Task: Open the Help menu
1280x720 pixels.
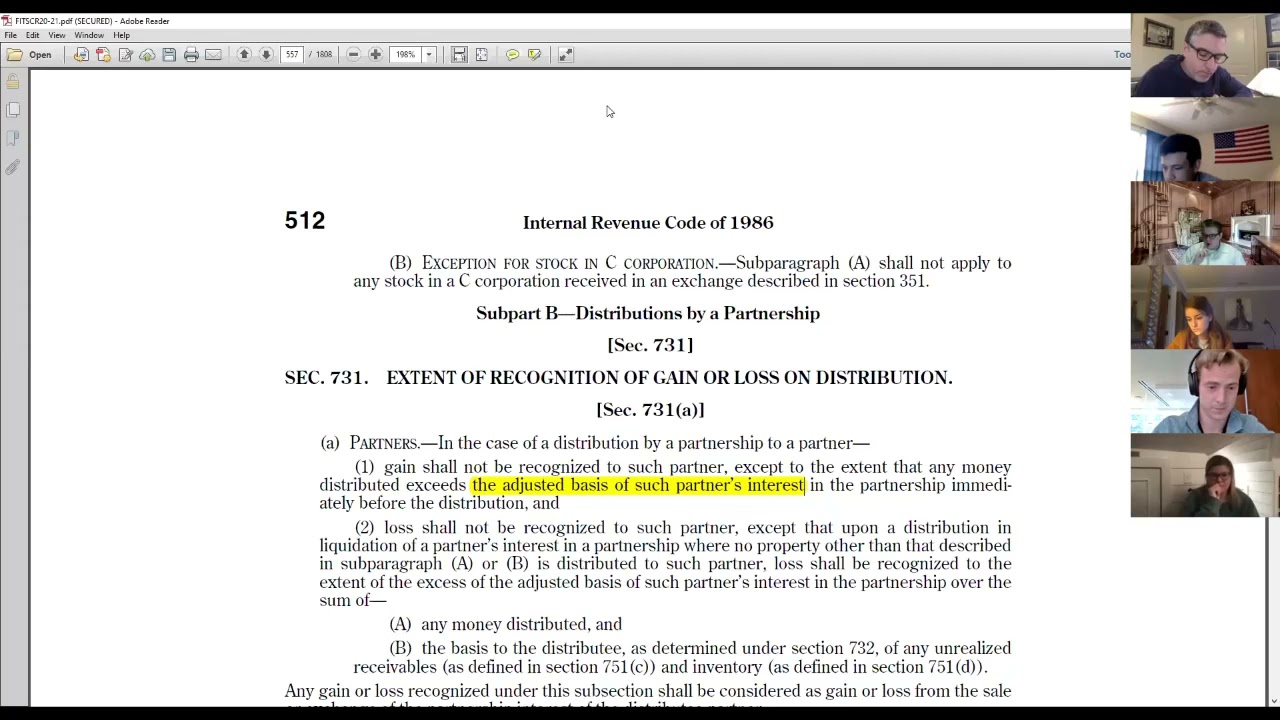Action: (x=121, y=35)
